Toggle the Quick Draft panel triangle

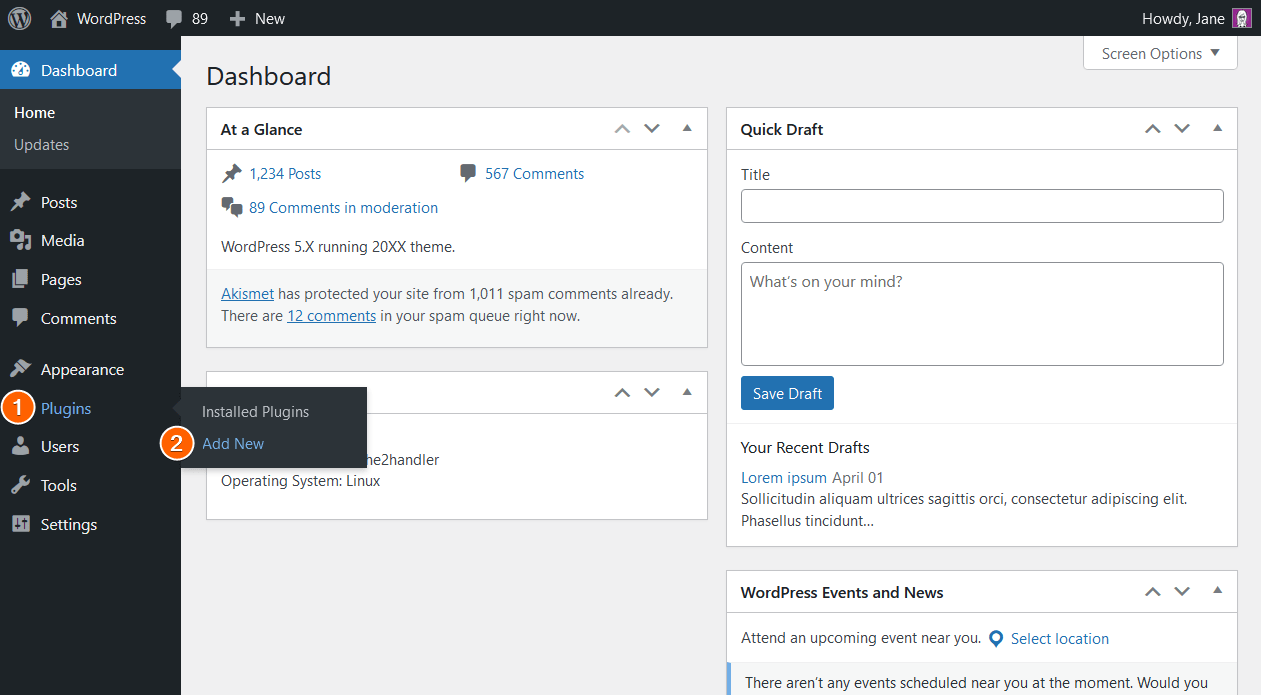click(1217, 129)
